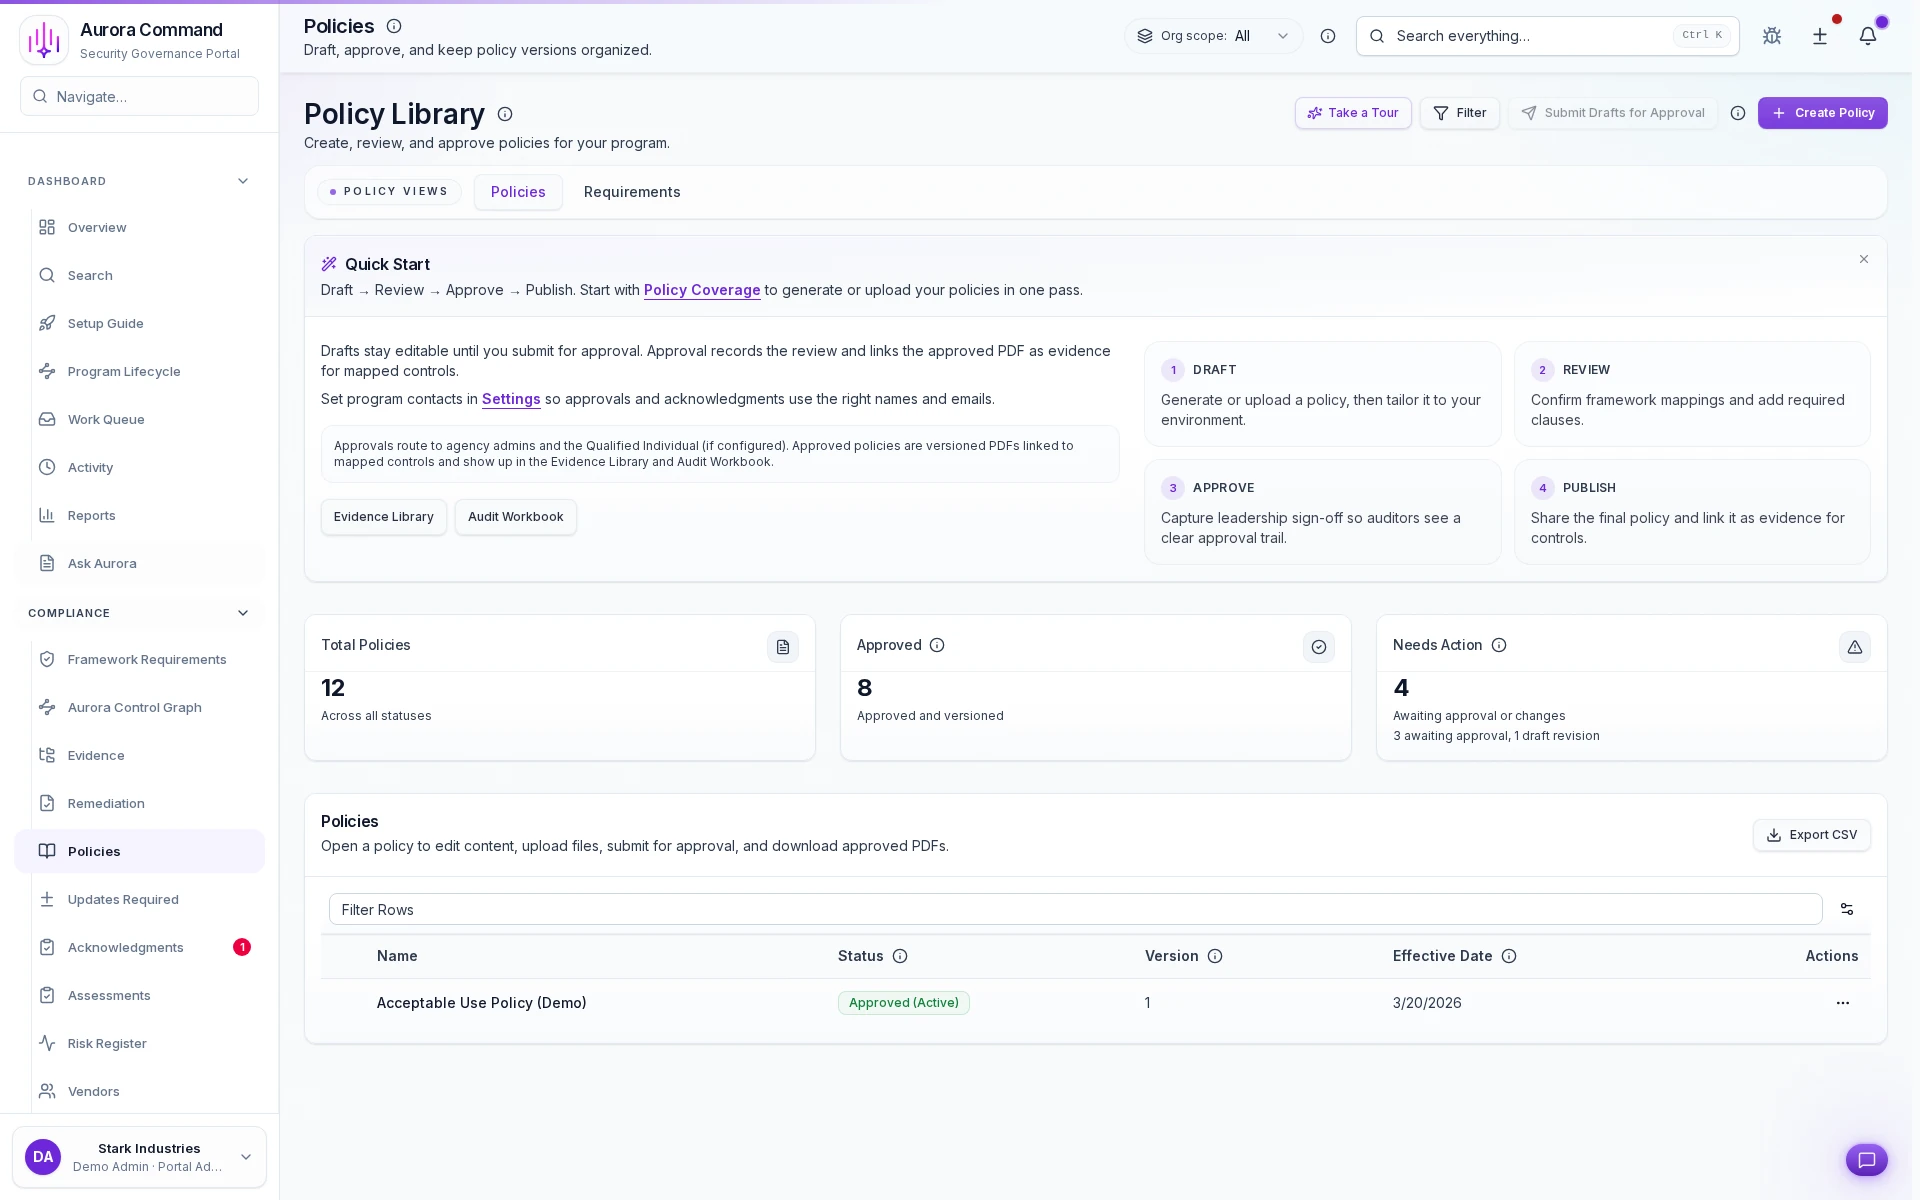Open the debug/bug report icon in header

1771,36
